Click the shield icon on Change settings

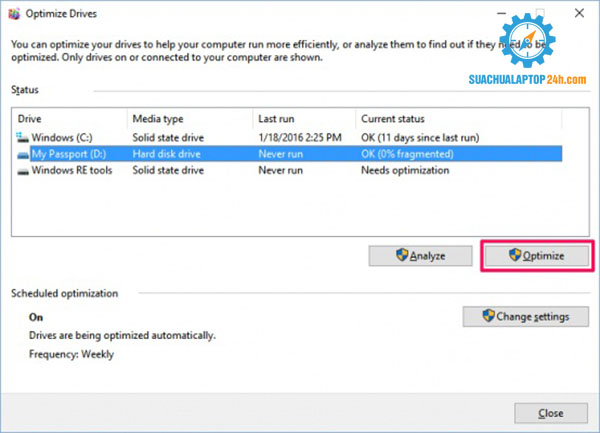[488, 316]
